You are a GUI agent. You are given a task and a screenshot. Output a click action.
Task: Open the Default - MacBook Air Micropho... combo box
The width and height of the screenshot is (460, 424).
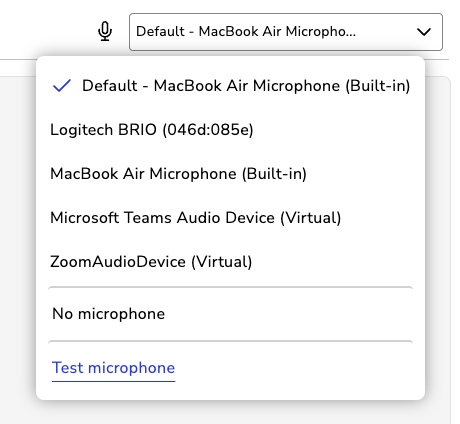click(286, 32)
